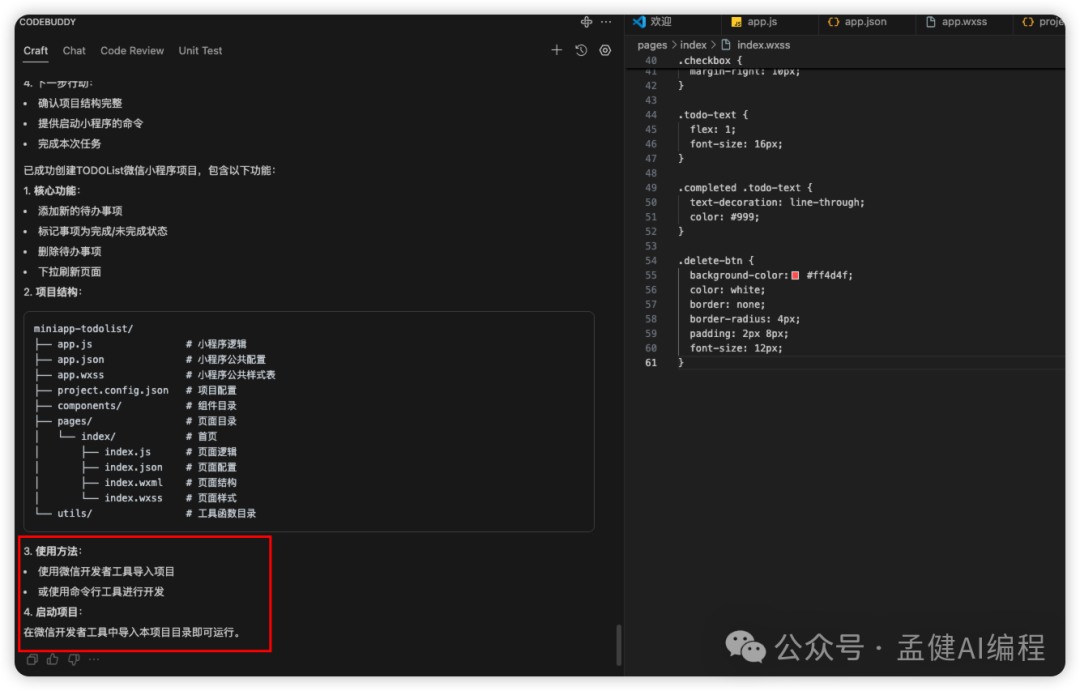Open the new chat plus icon
The image size is (1080, 691).
click(x=557, y=50)
